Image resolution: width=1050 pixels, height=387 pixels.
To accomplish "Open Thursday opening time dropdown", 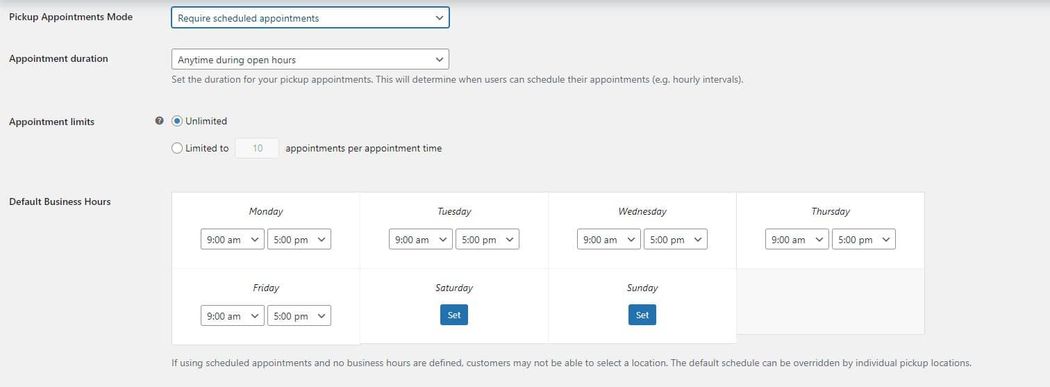I will [797, 239].
